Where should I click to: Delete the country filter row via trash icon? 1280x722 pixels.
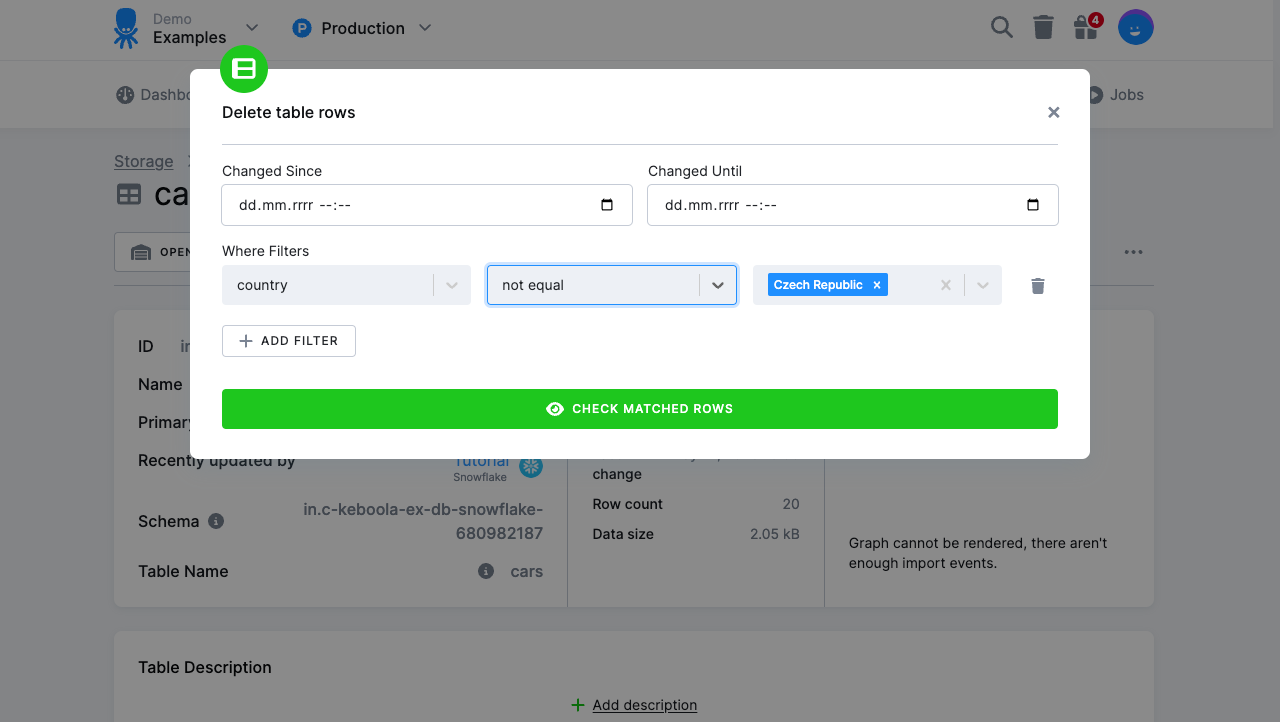coord(1037,286)
